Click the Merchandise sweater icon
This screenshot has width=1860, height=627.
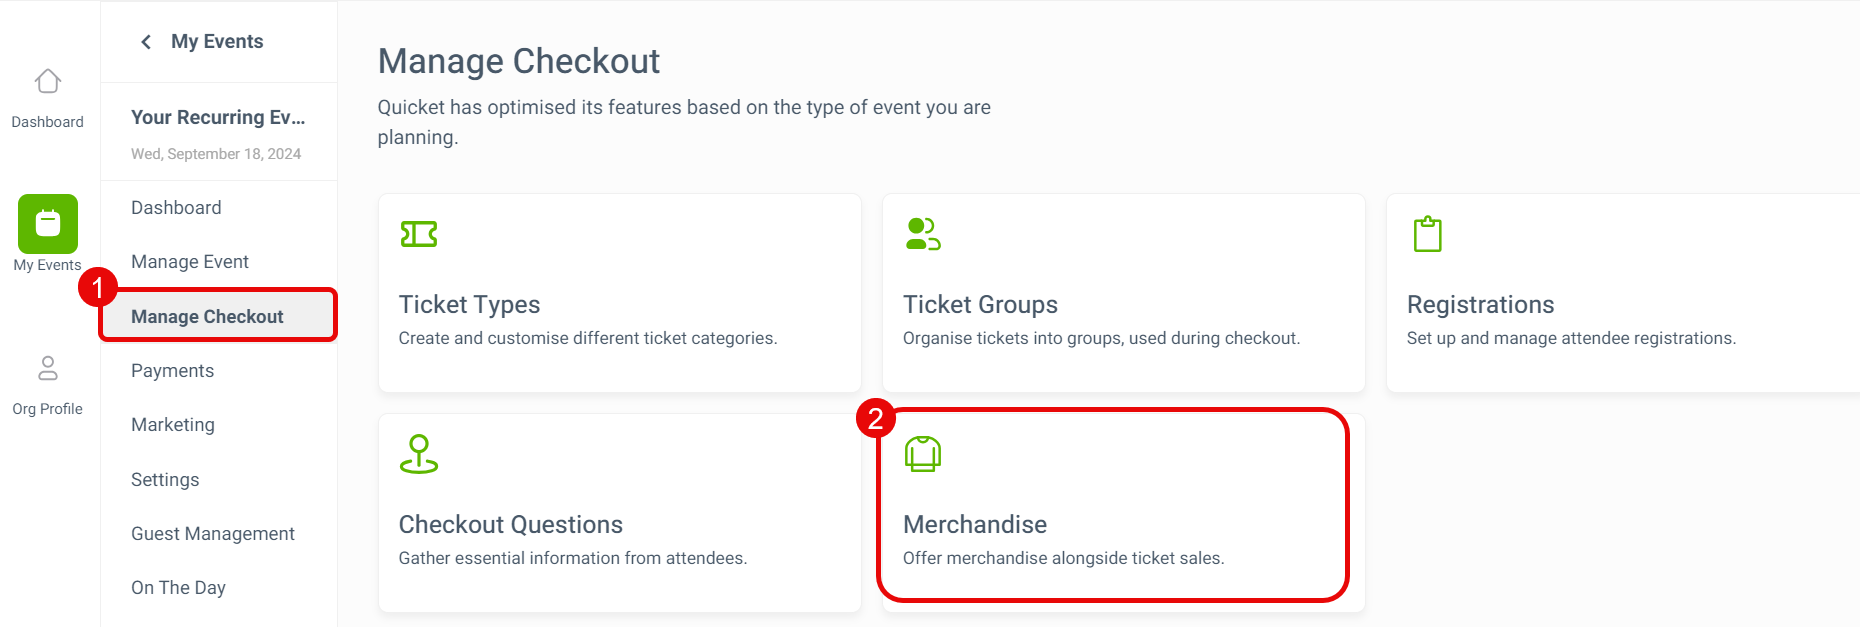(923, 454)
